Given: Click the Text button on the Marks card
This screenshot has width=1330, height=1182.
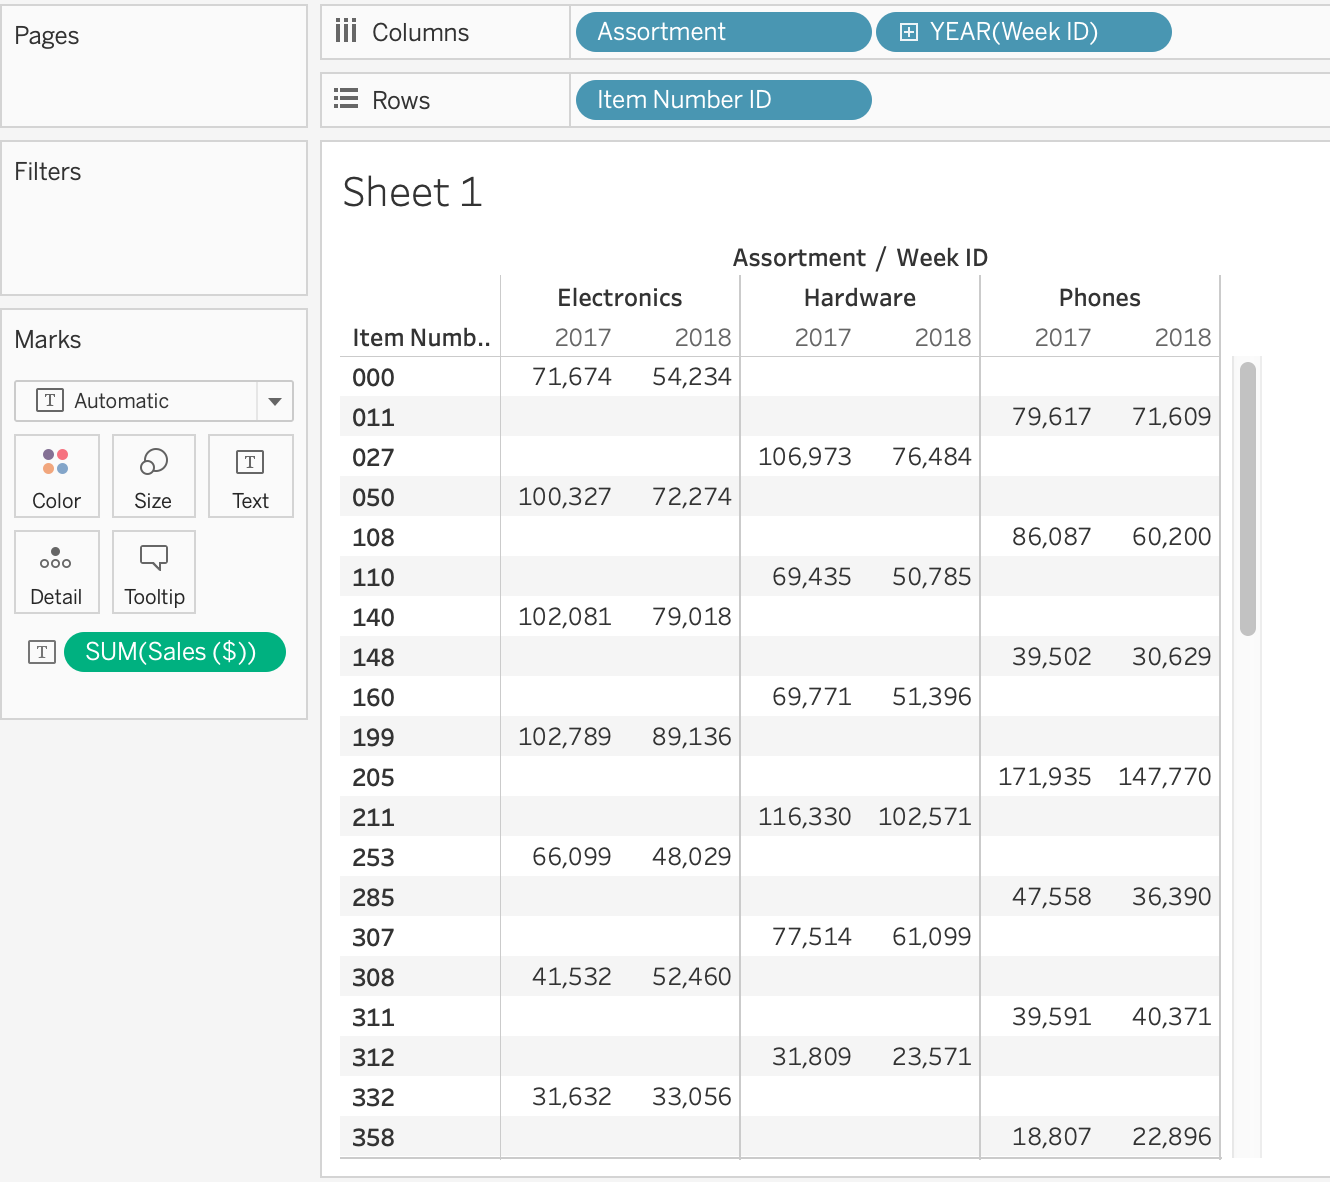Looking at the screenshot, I should click(x=250, y=476).
